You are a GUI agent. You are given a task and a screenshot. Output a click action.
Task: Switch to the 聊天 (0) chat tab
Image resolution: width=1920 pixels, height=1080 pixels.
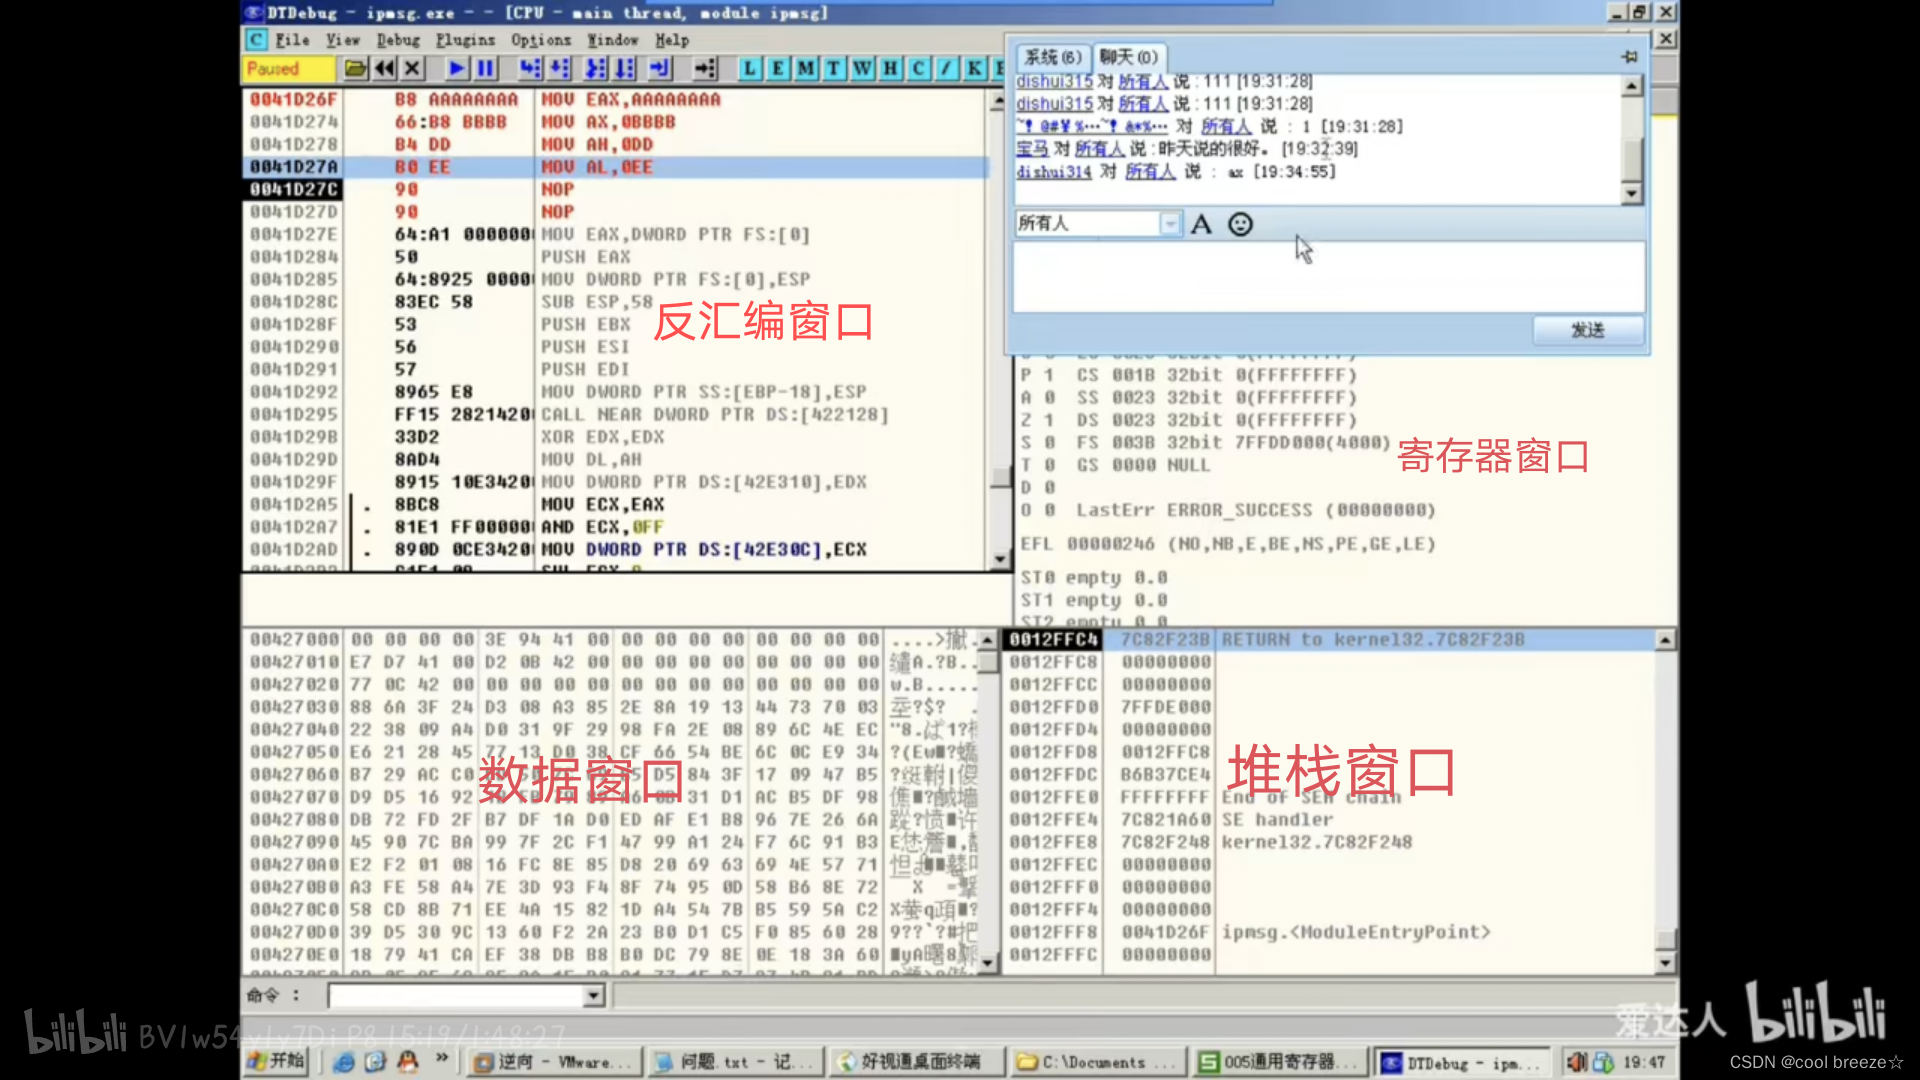[1128, 57]
